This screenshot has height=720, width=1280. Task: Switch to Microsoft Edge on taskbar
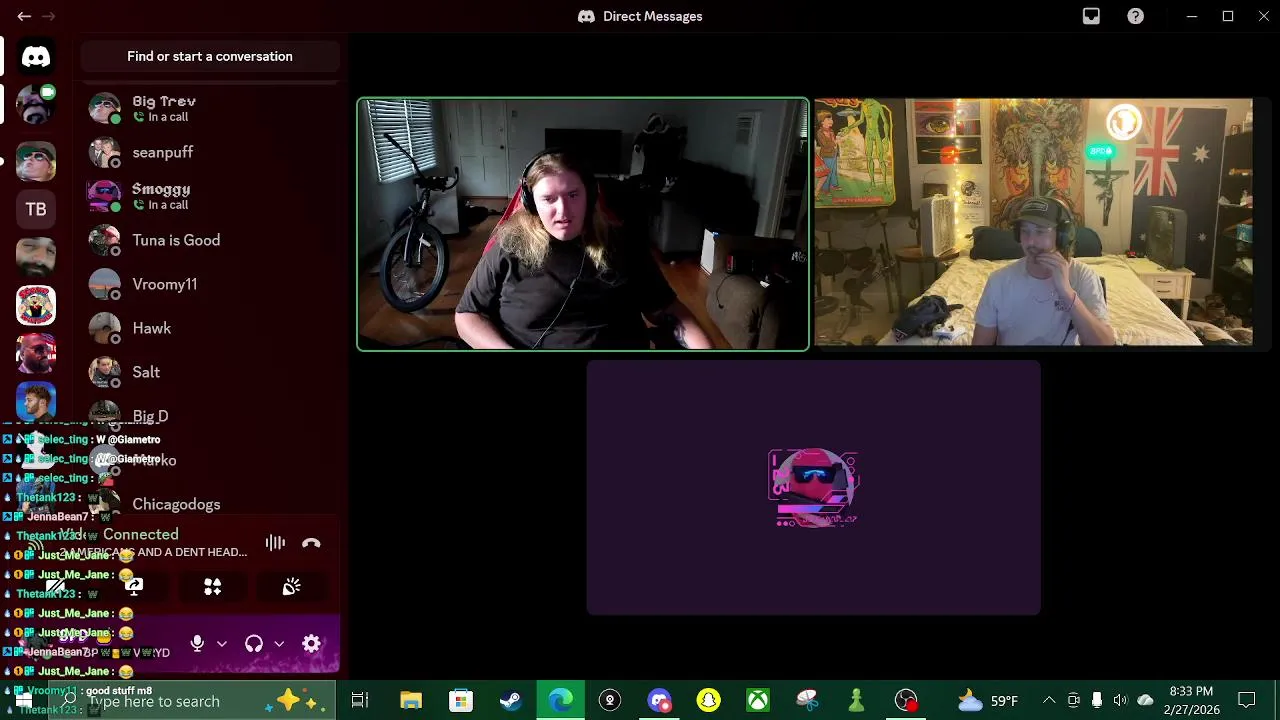click(560, 701)
